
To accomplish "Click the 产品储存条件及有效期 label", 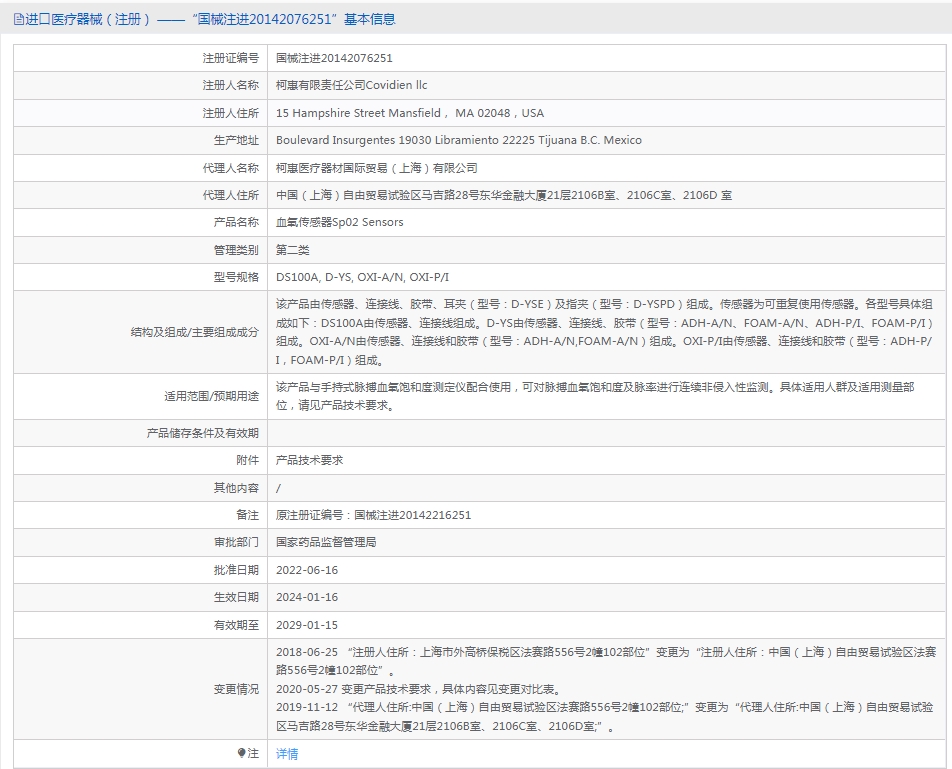I will point(203,433).
